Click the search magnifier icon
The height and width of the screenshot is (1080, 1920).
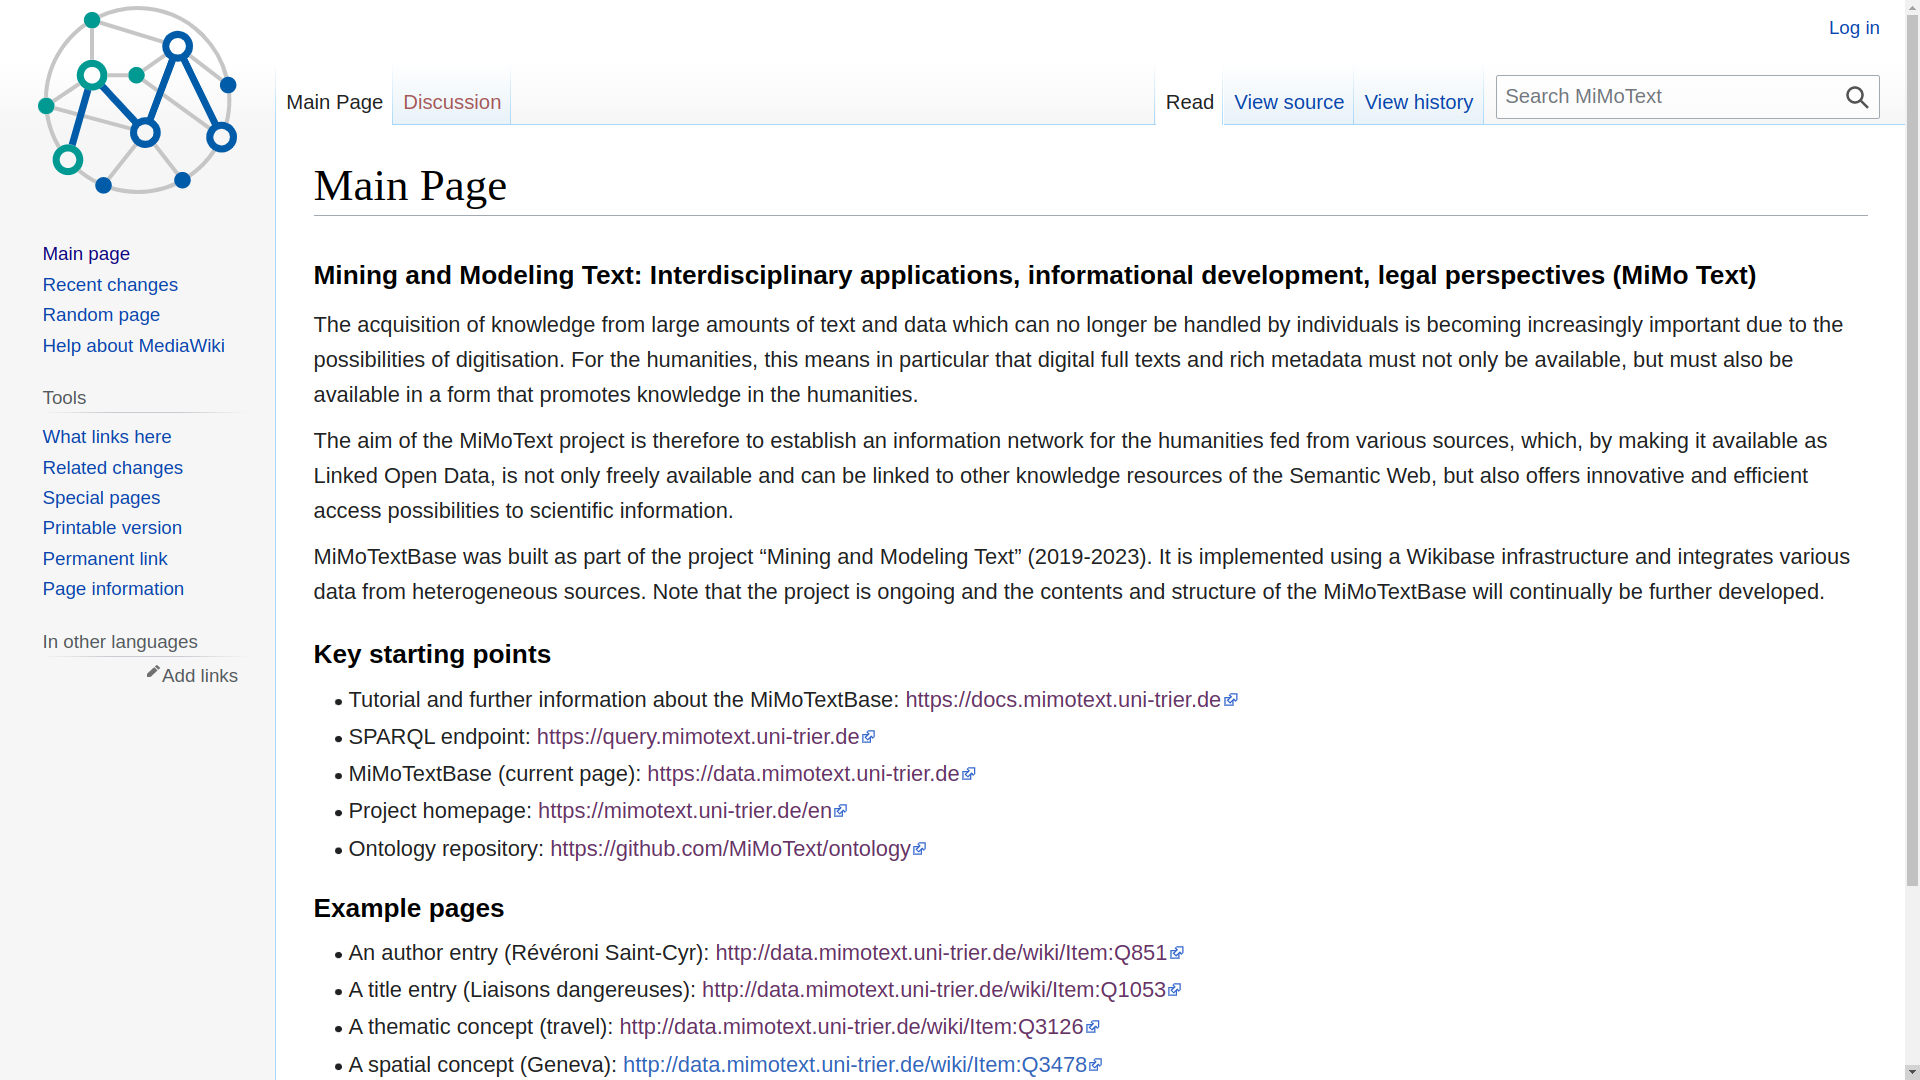[1857, 97]
